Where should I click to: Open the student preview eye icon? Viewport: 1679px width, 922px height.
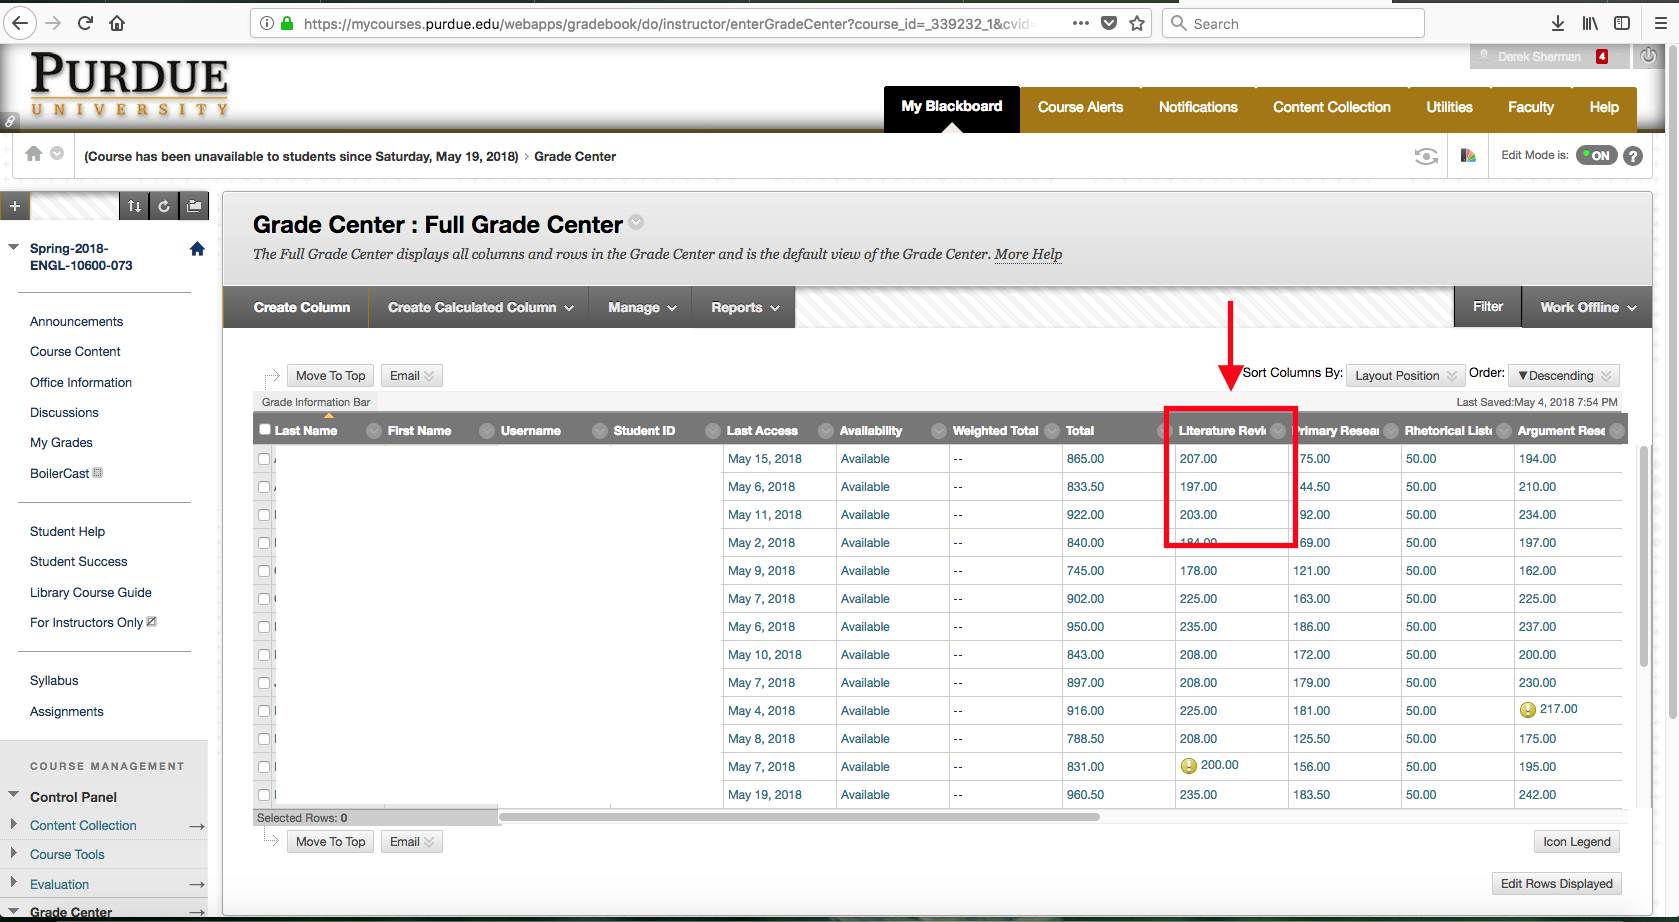[x=1426, y=156]
